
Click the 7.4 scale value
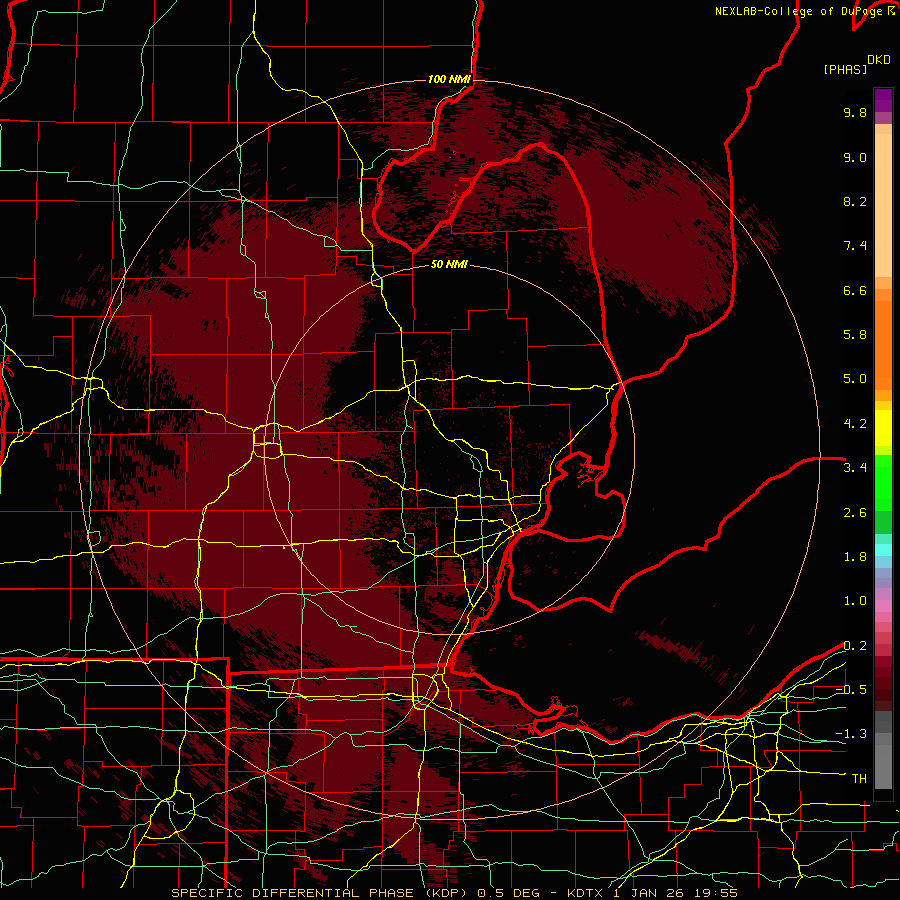pyautogui.click(x=855, y=246)
